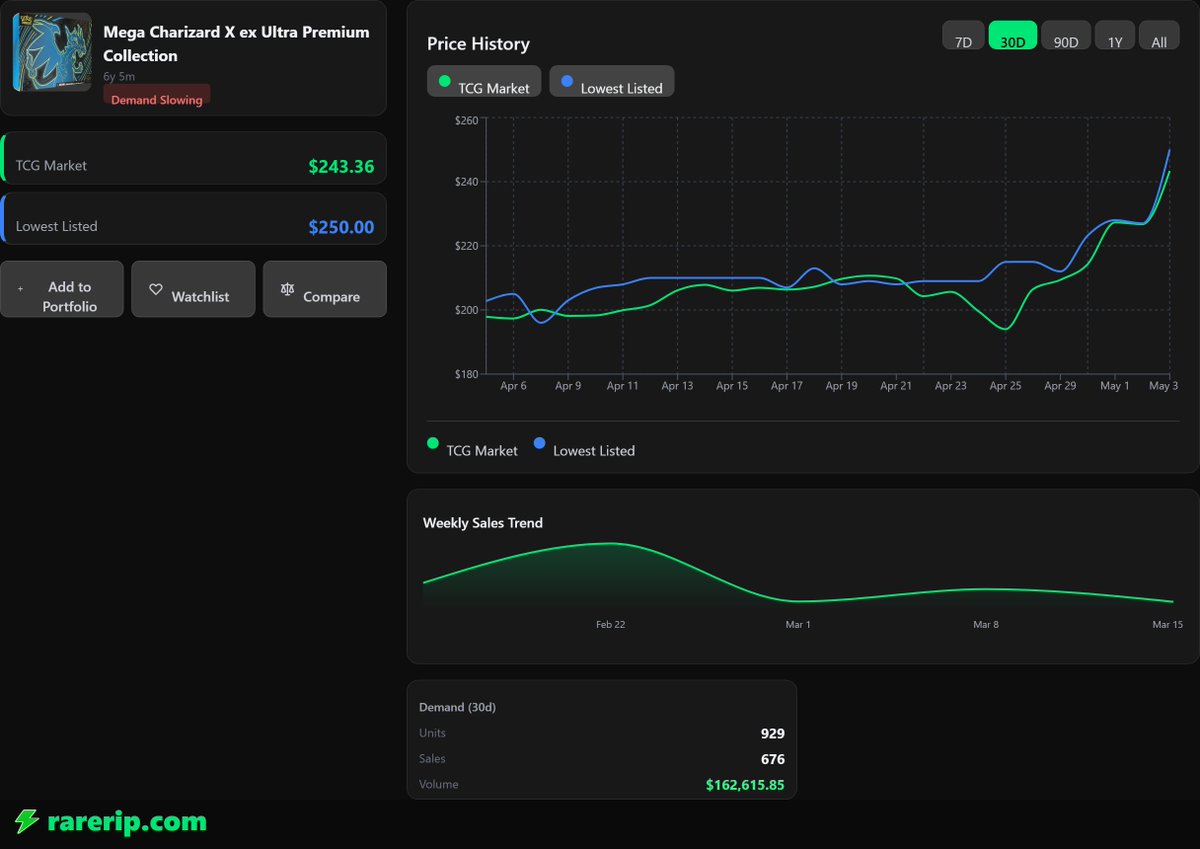1200x849 pixels.
Task: Switch price history to 7D range
Action: pos(963,36)
